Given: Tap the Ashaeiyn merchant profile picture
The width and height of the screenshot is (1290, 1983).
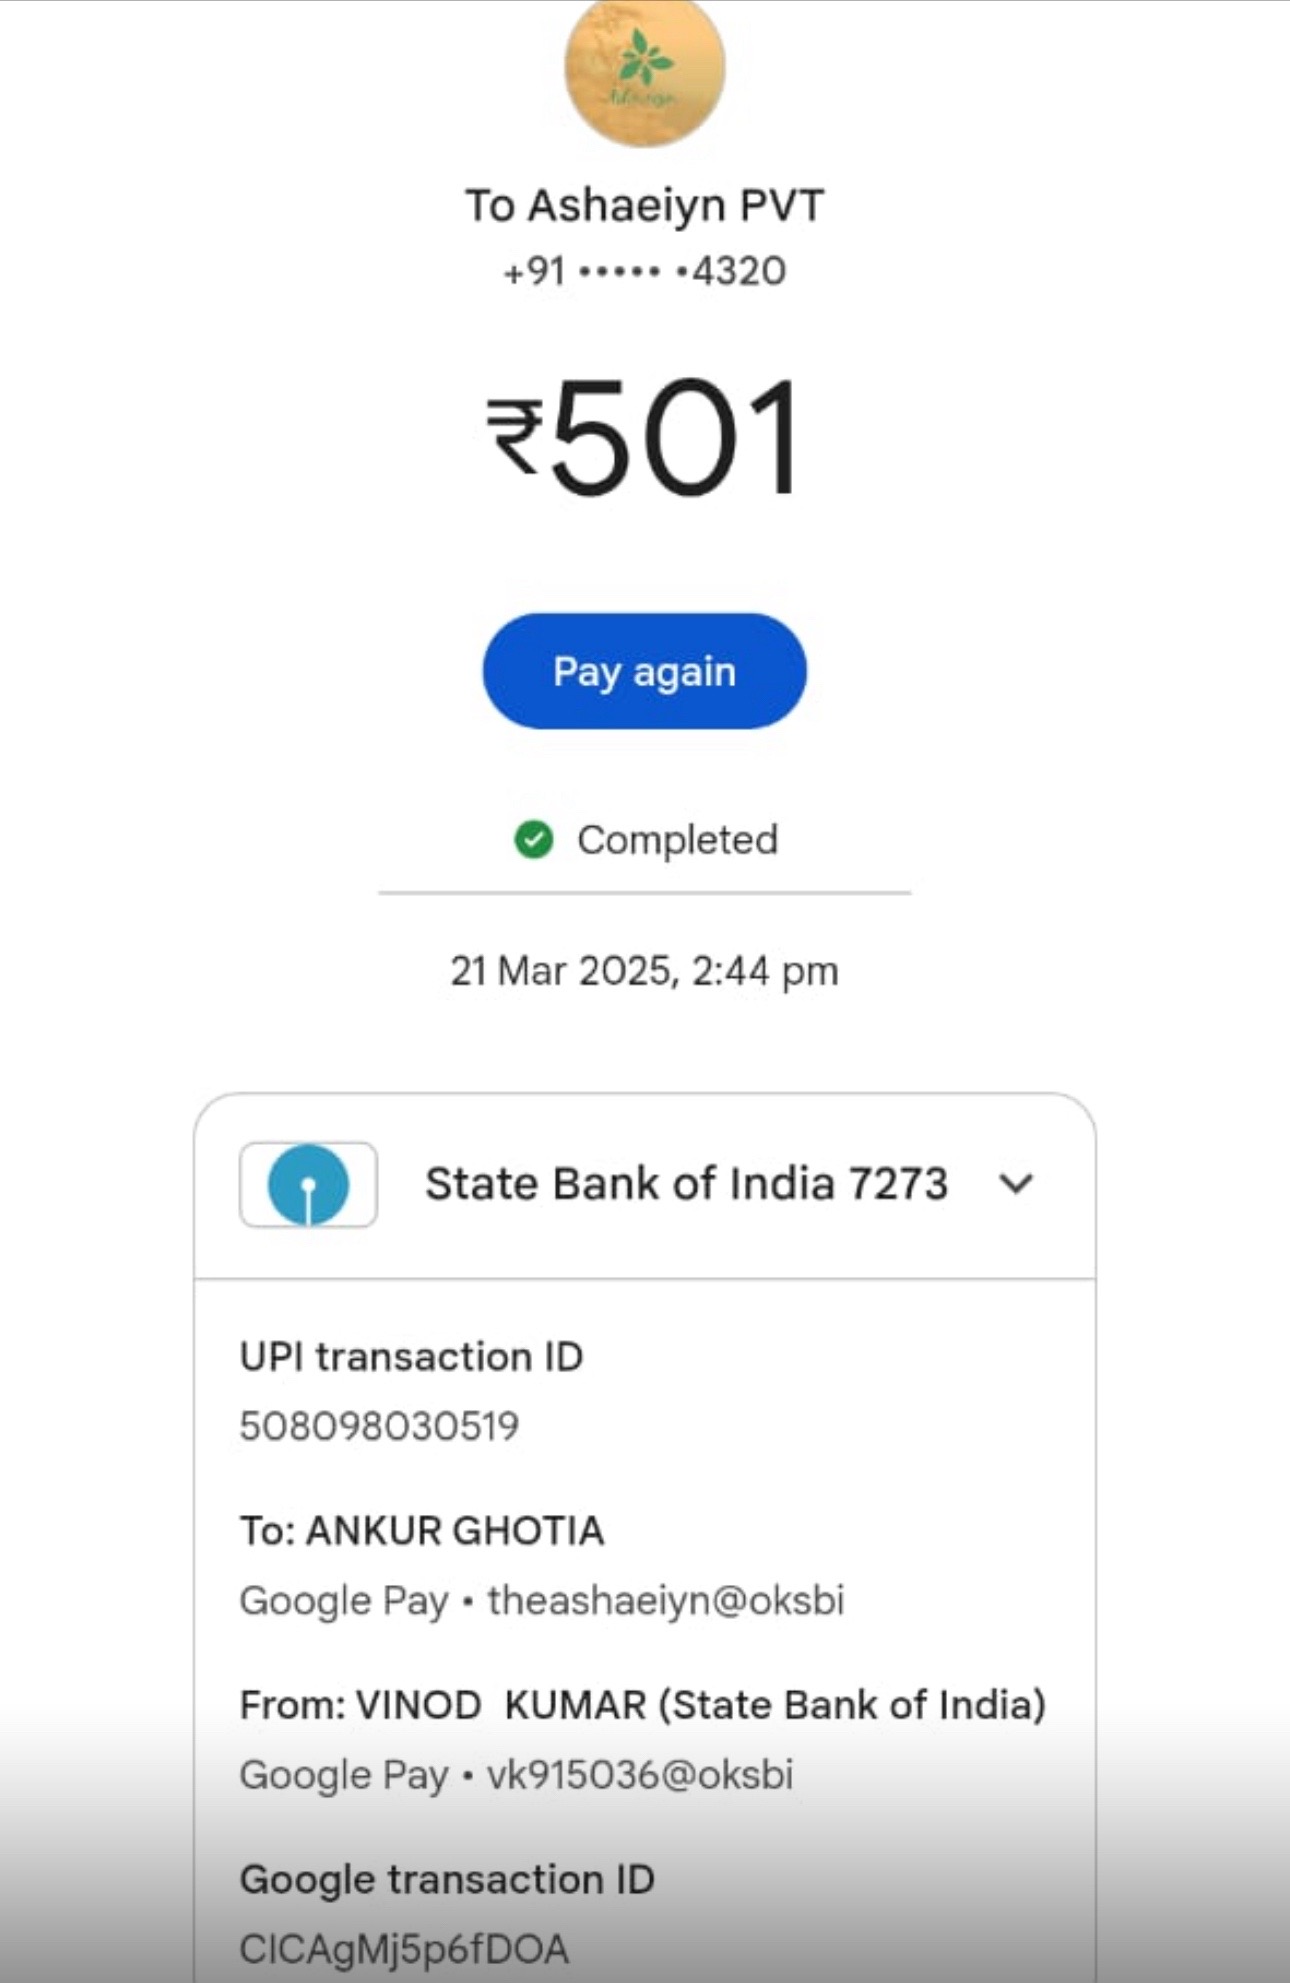Looking at the screenshot, I should (x=645, y=70).
